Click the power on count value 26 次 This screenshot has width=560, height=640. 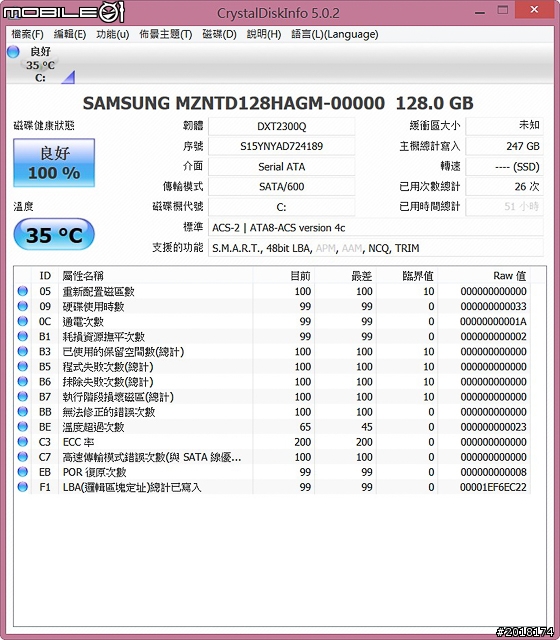pos(504,187)
